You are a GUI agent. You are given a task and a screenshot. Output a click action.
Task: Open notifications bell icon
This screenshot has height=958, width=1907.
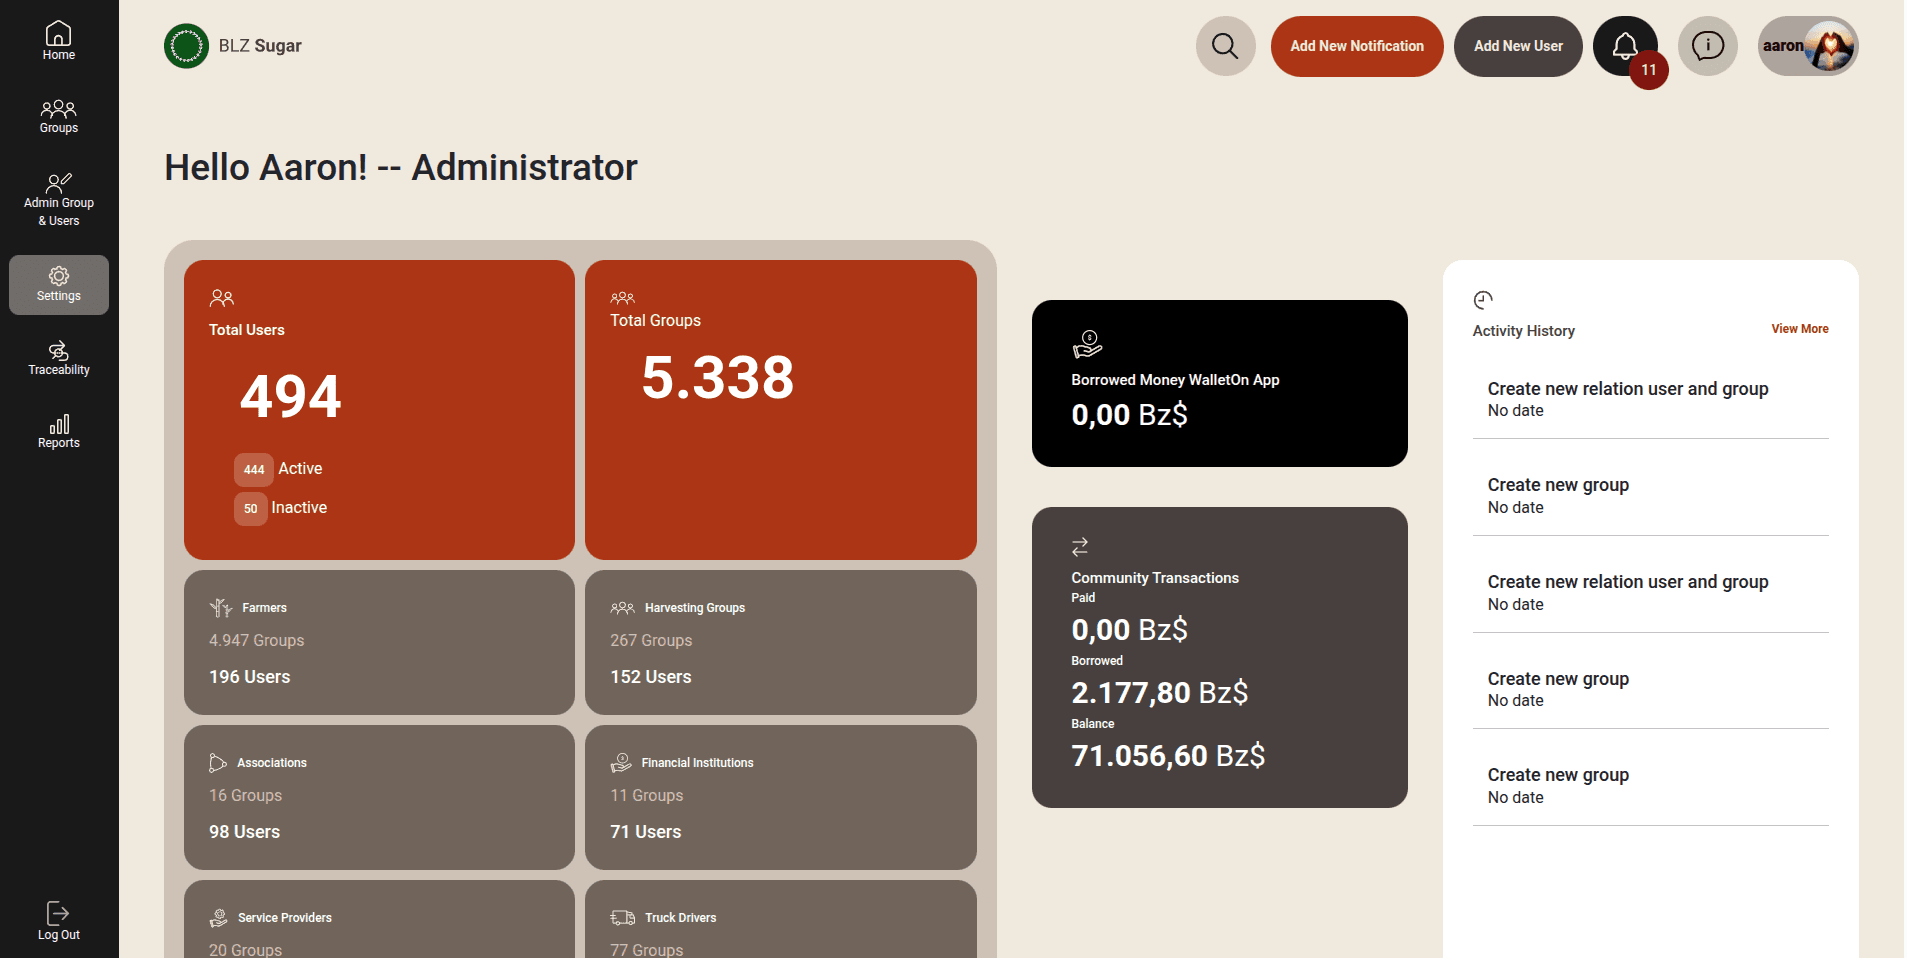[1625, 46]
